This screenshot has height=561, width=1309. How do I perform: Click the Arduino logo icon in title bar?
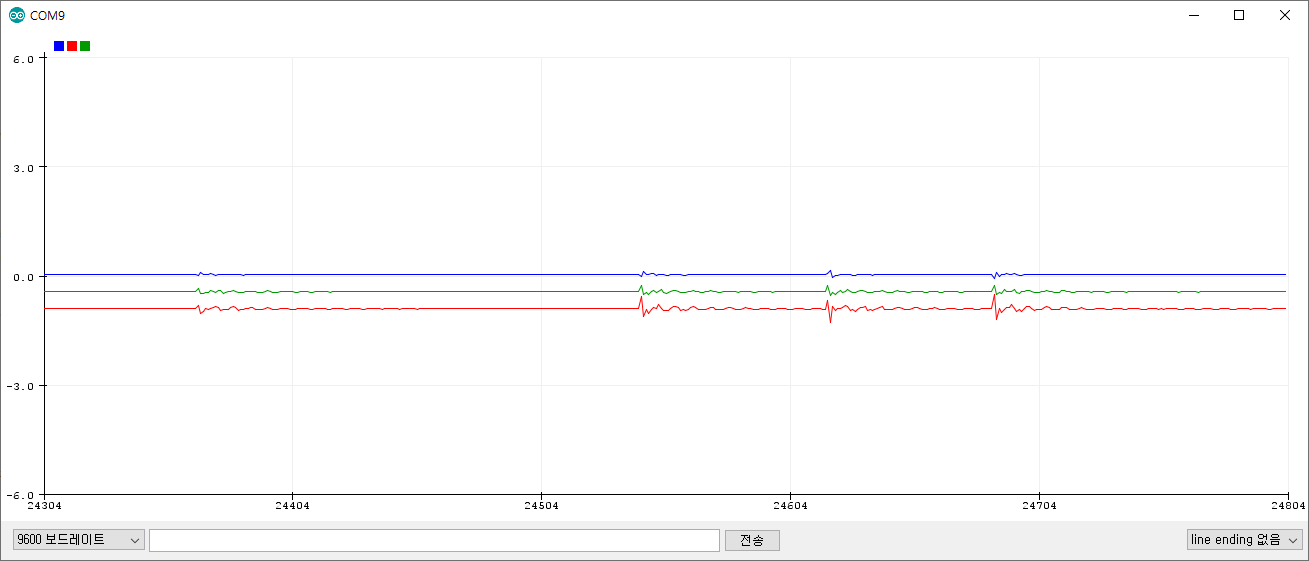[x=17, y=15]
